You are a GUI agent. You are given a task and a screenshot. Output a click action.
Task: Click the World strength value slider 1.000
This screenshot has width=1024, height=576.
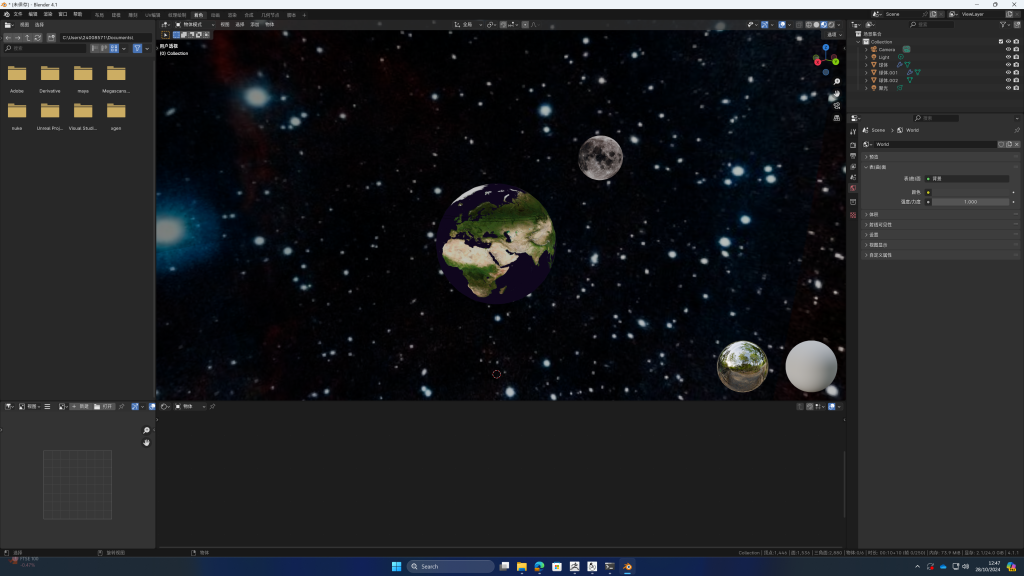point(970,202)
